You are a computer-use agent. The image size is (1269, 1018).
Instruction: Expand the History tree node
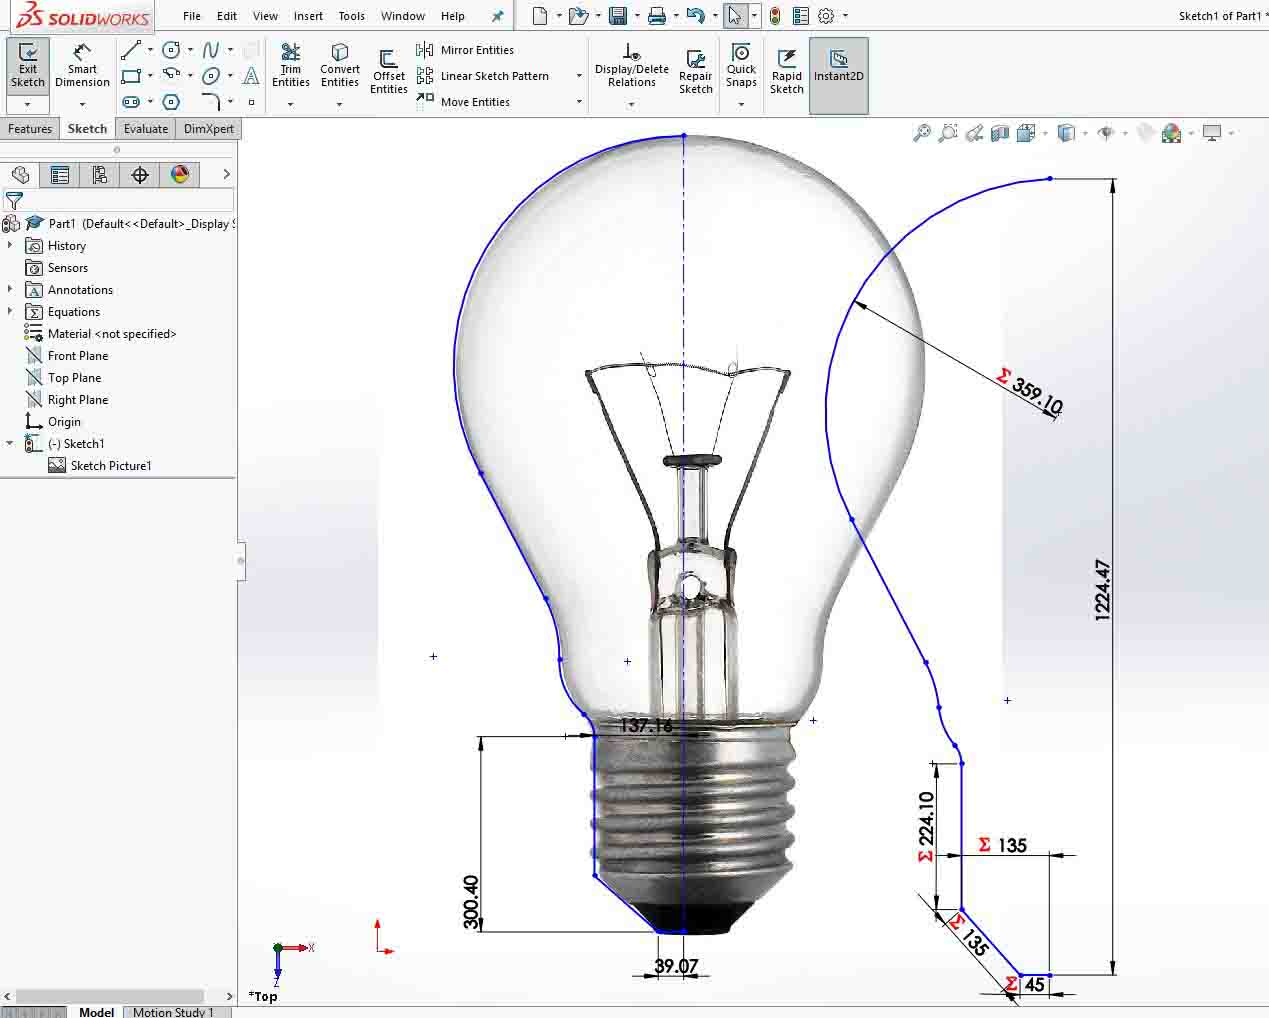click(x=10, y=245)
